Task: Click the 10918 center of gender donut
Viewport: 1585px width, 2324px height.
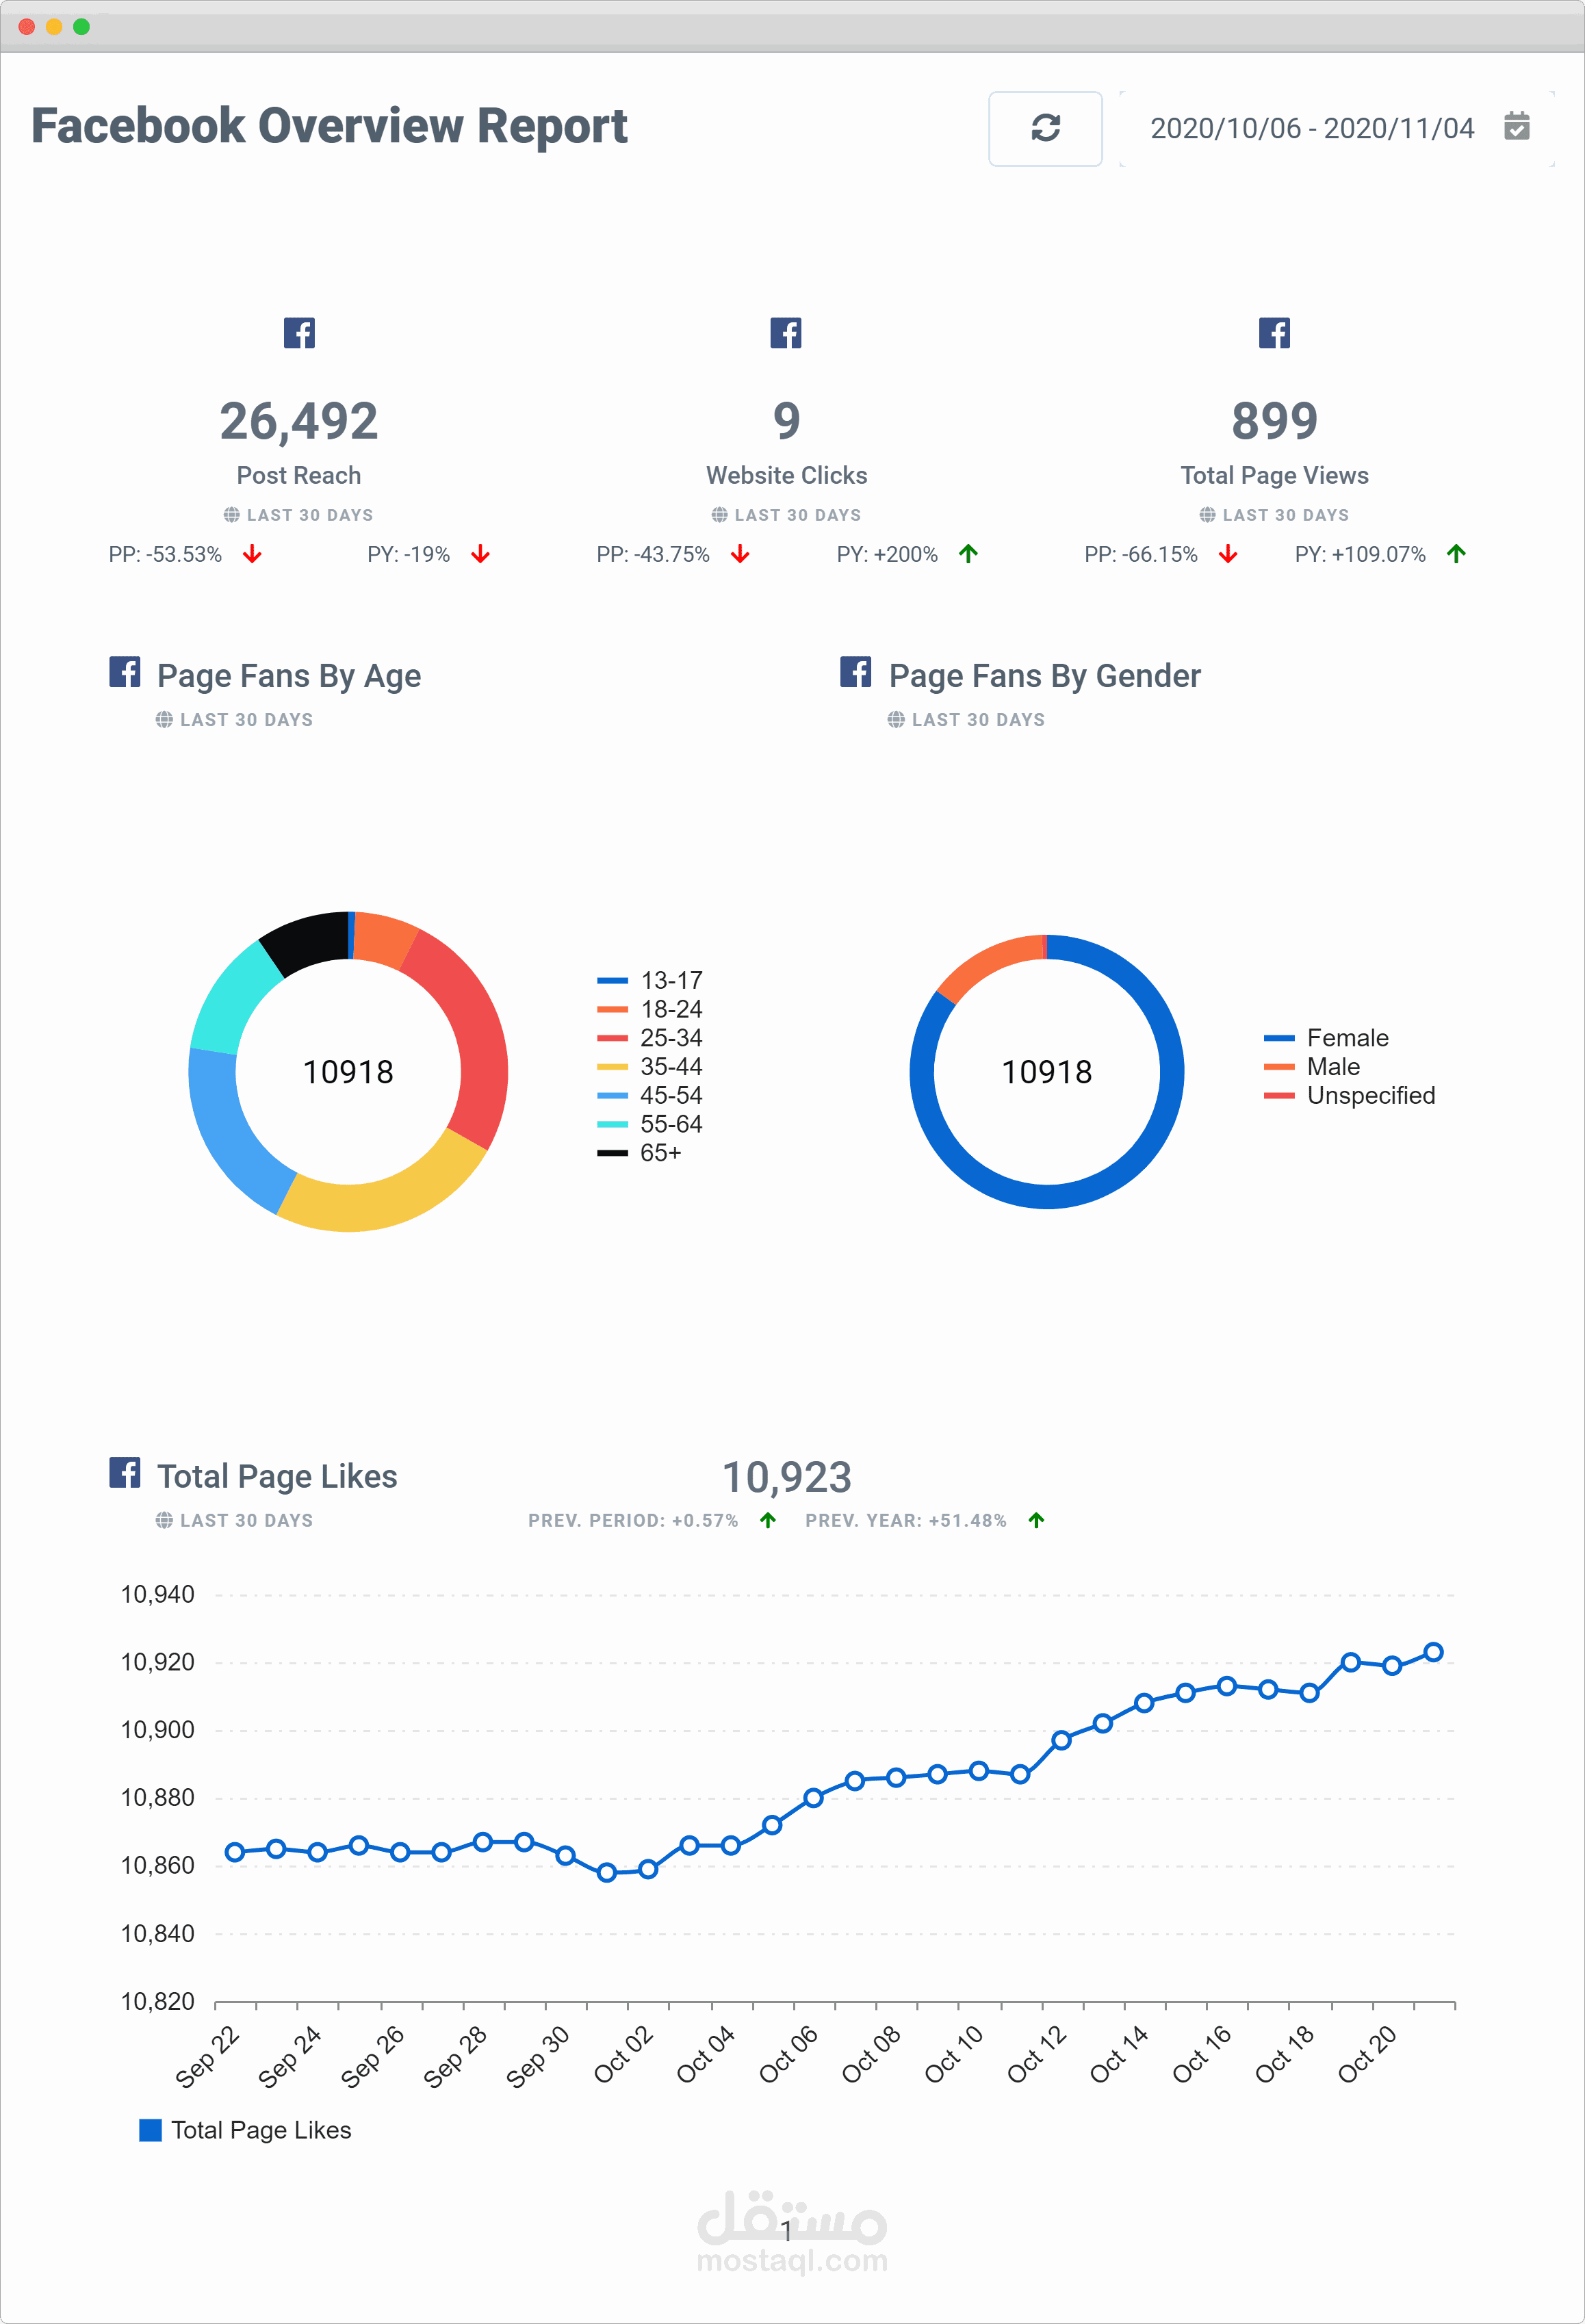Action: [1047, 1072]
